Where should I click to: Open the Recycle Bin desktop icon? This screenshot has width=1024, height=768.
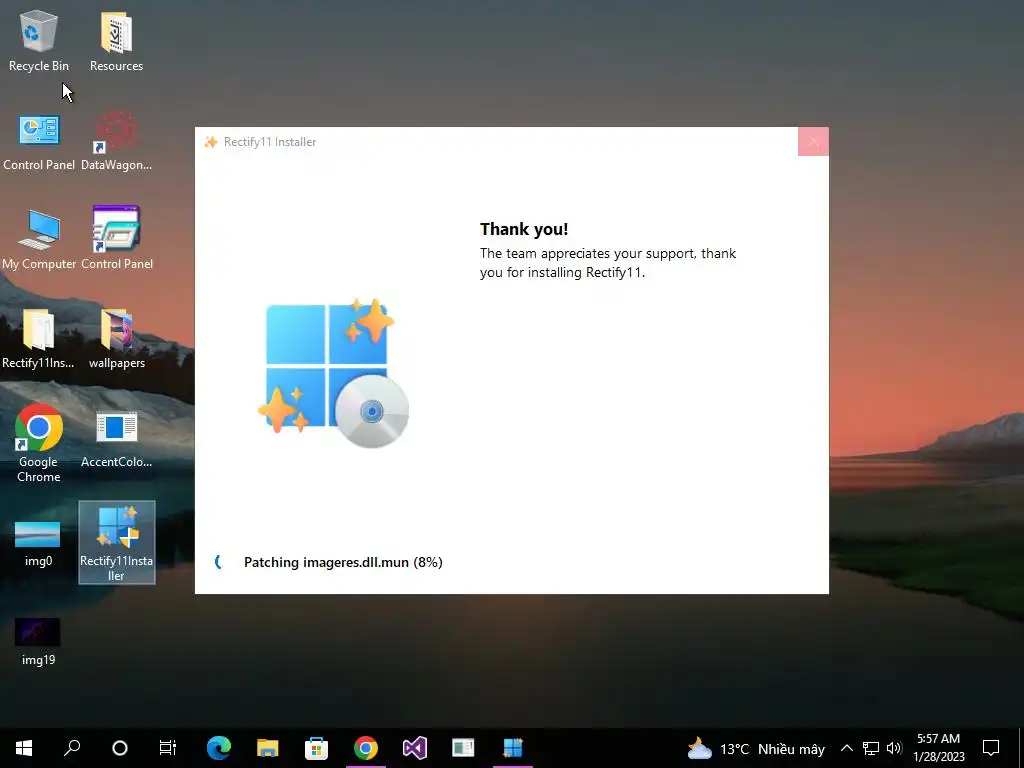pos(39,40)
